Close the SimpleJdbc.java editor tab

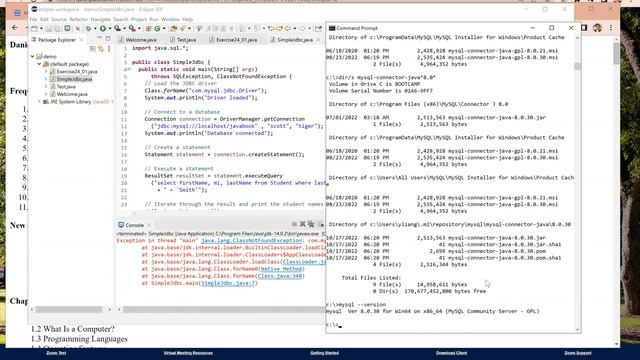318,40
